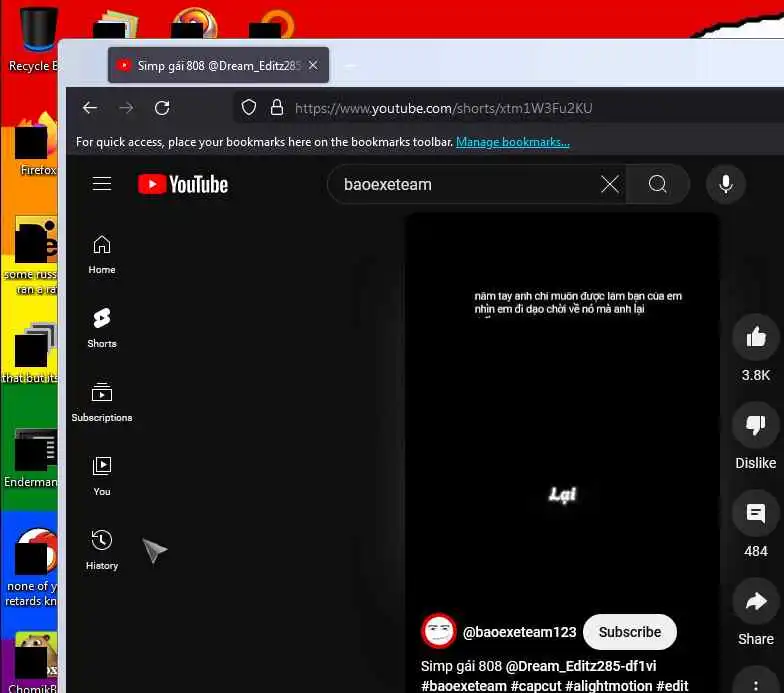
Task: Select the Firefox desktop shortcut
Action: tap(38, 145)
